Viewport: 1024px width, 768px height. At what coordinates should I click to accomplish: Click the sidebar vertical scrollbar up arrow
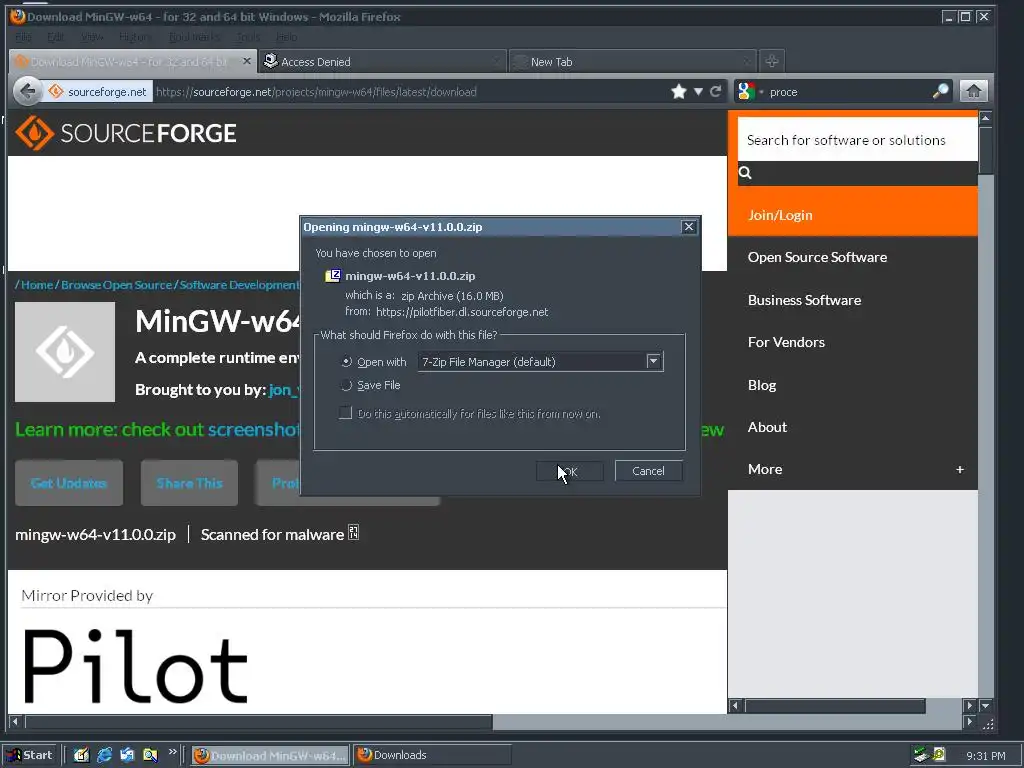tap(985, 118)
